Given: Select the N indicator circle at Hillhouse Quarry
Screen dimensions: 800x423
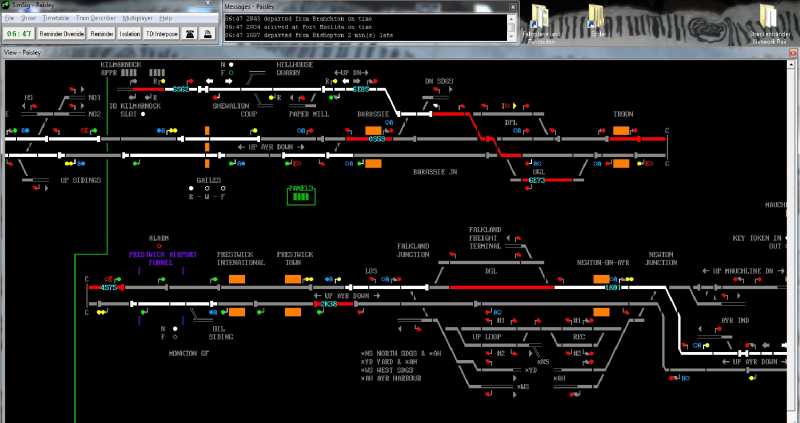Looking at the screenshot, I should click(231, 65).
